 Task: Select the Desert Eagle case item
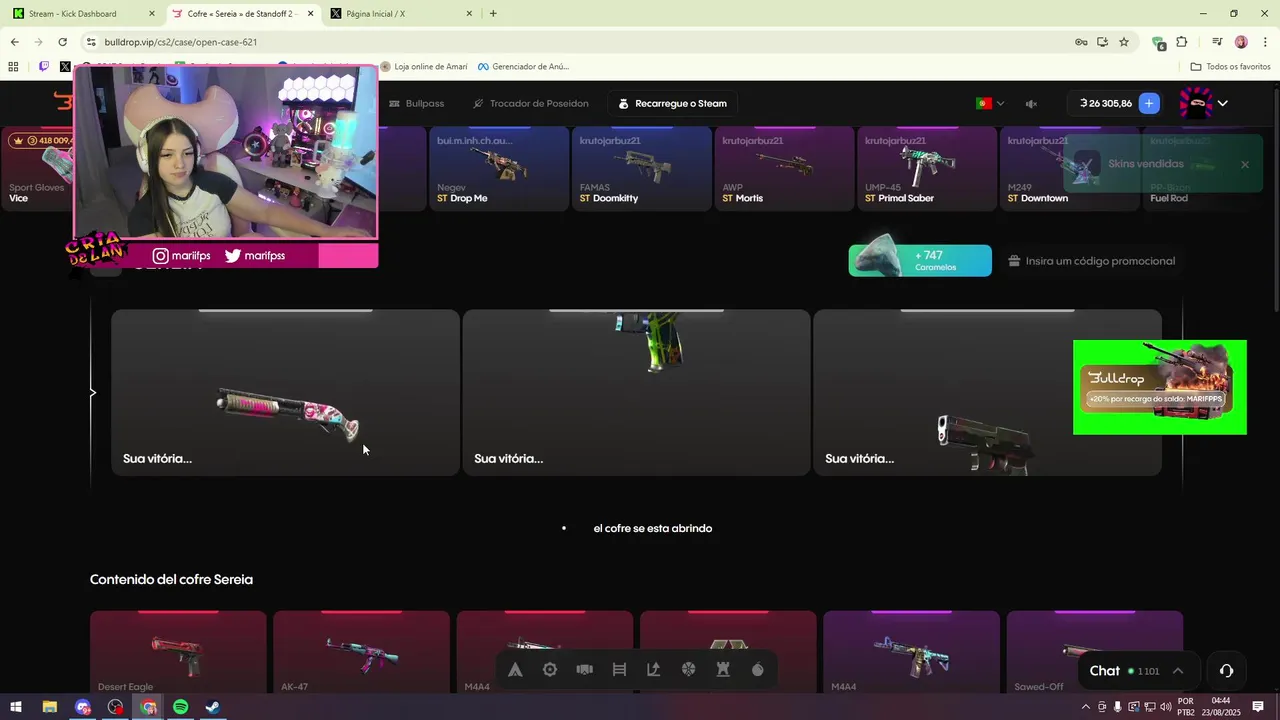click(178, 651)
